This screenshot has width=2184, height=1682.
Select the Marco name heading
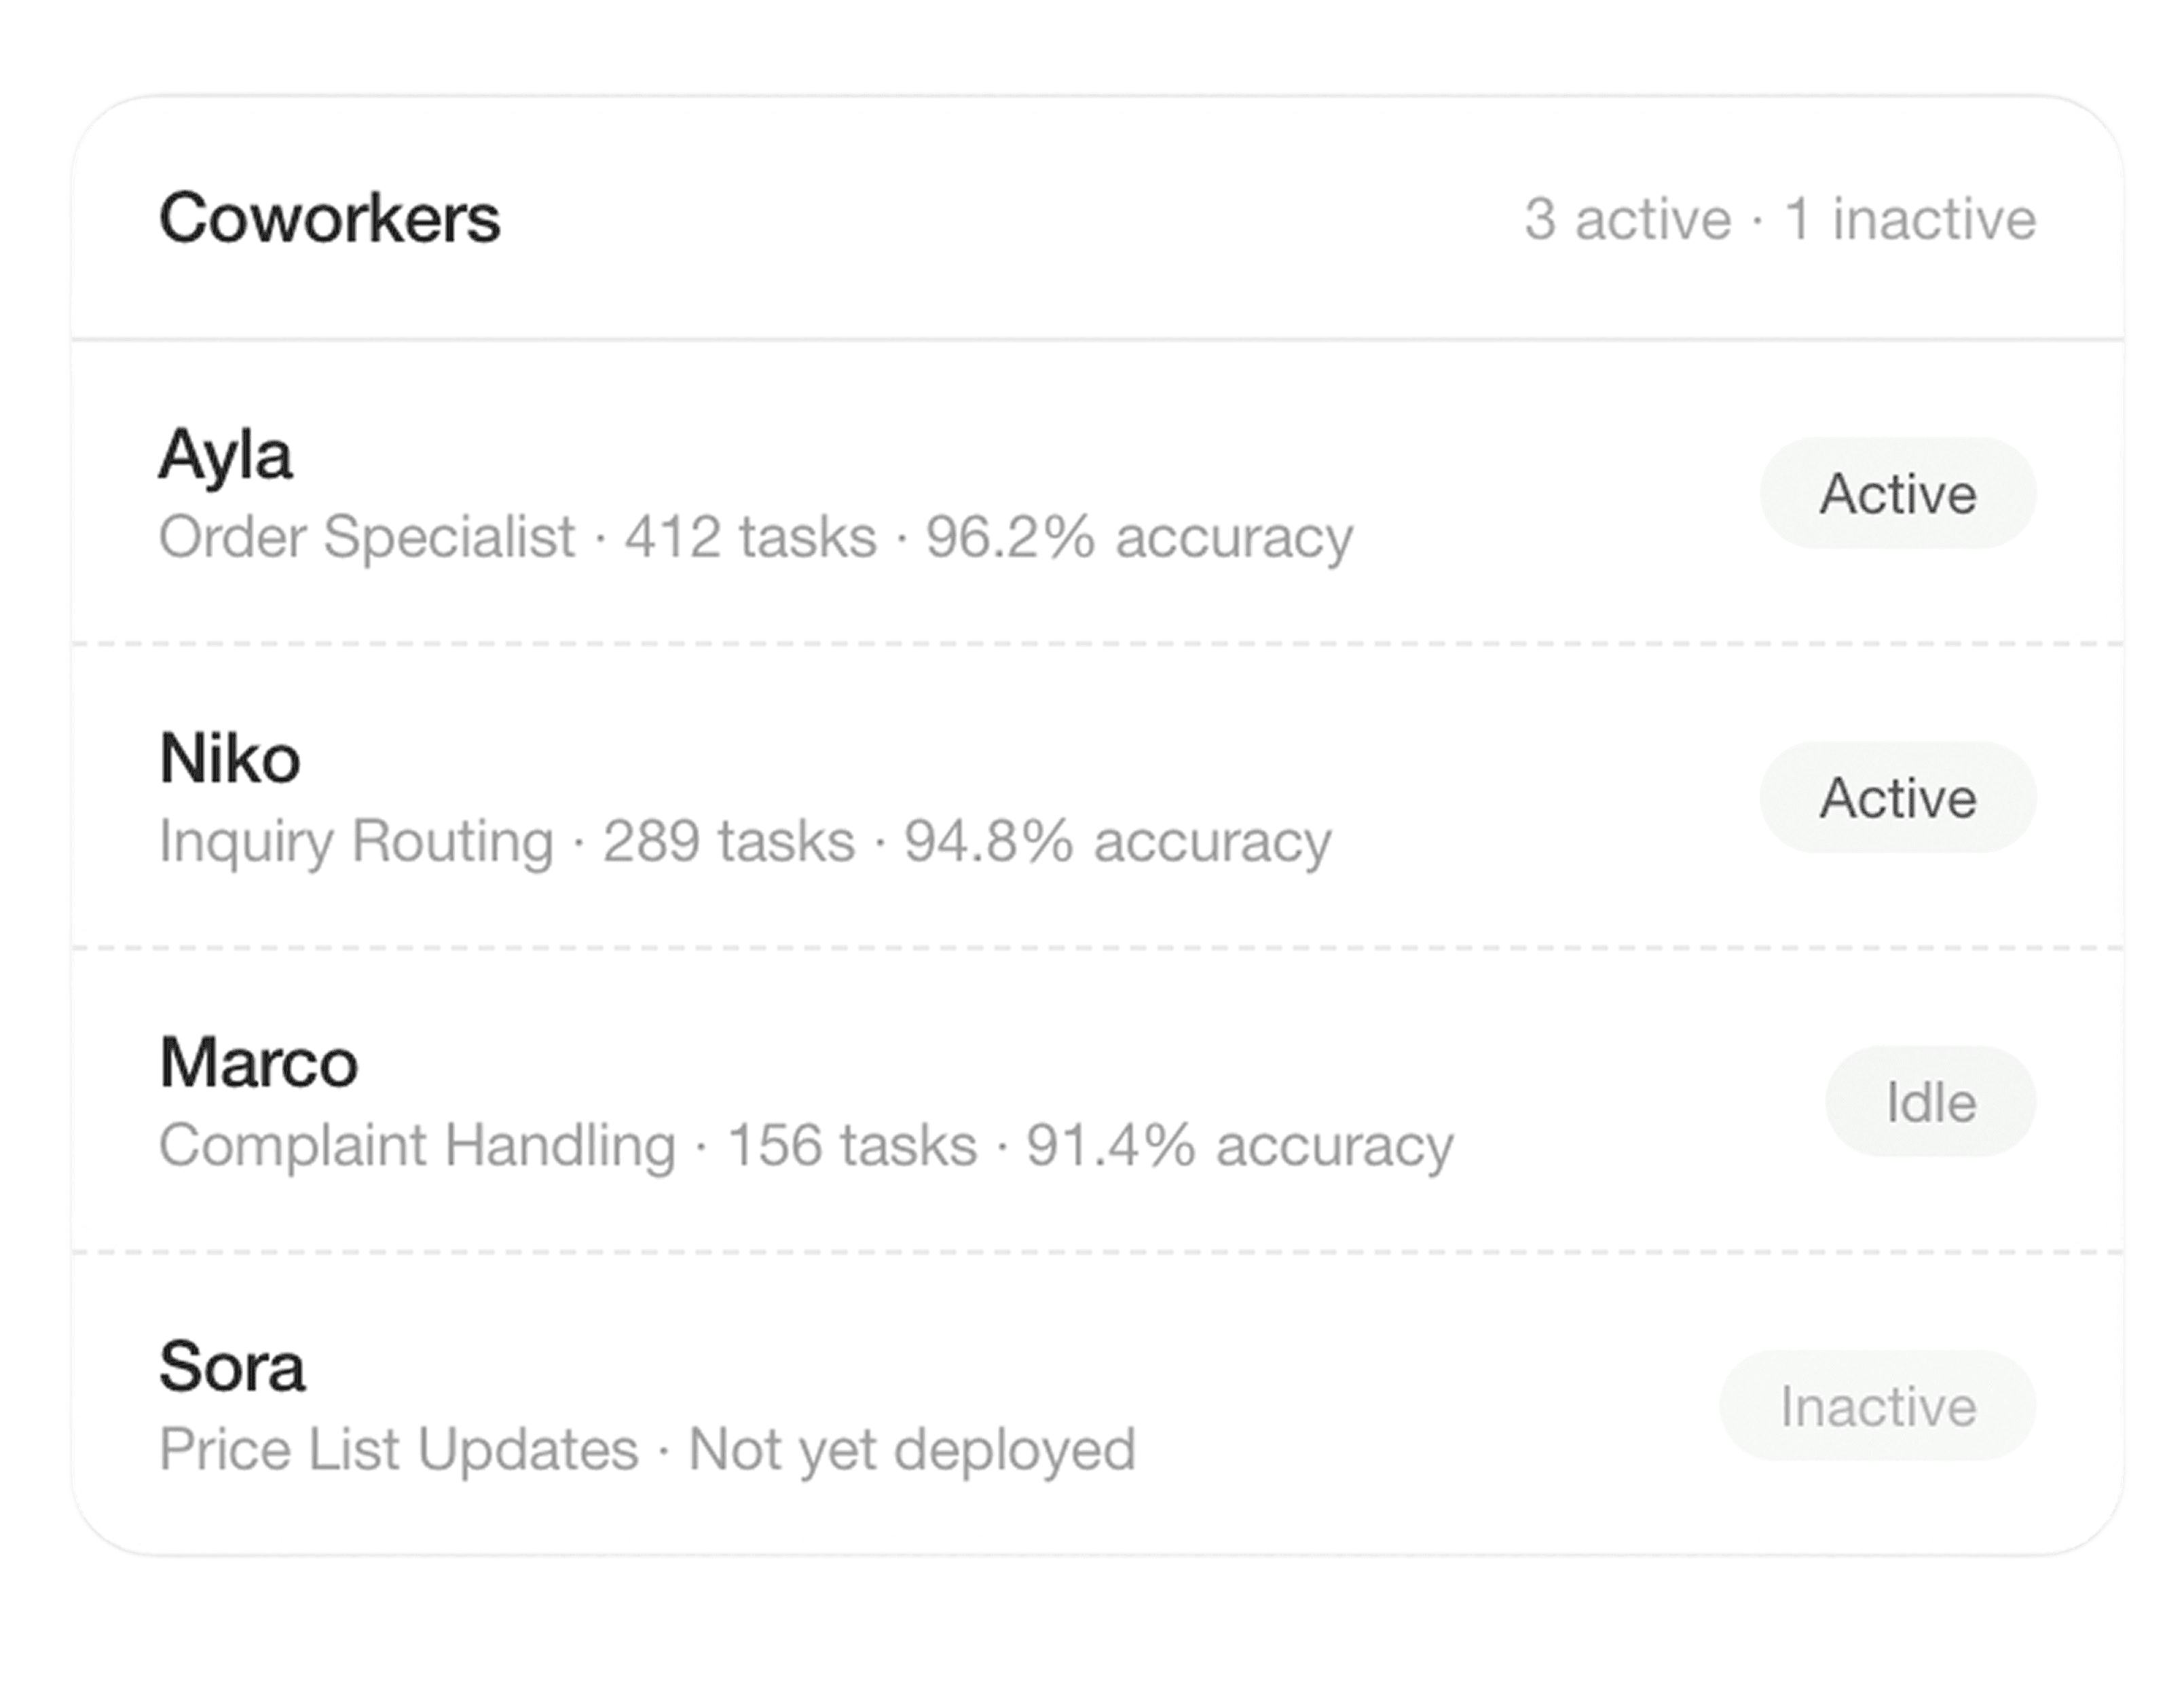[x=259, y=1062]
